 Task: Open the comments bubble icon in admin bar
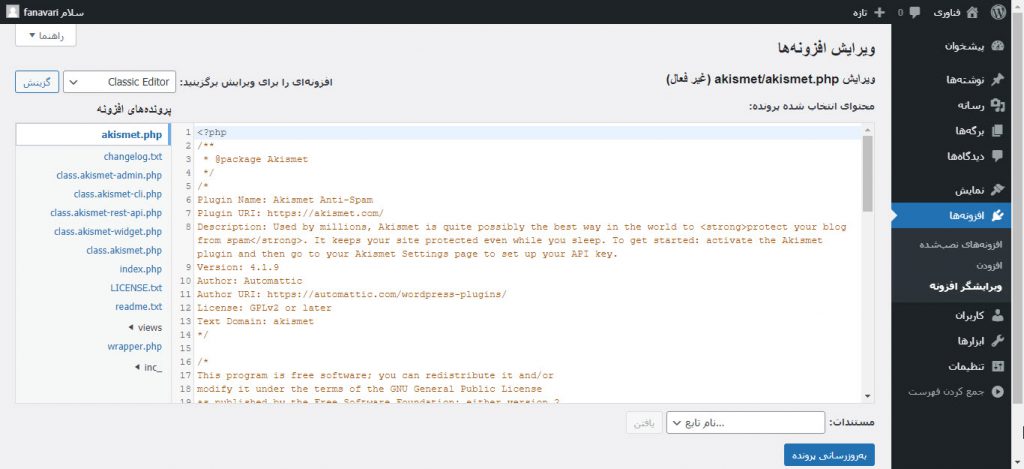click(914, 12)
